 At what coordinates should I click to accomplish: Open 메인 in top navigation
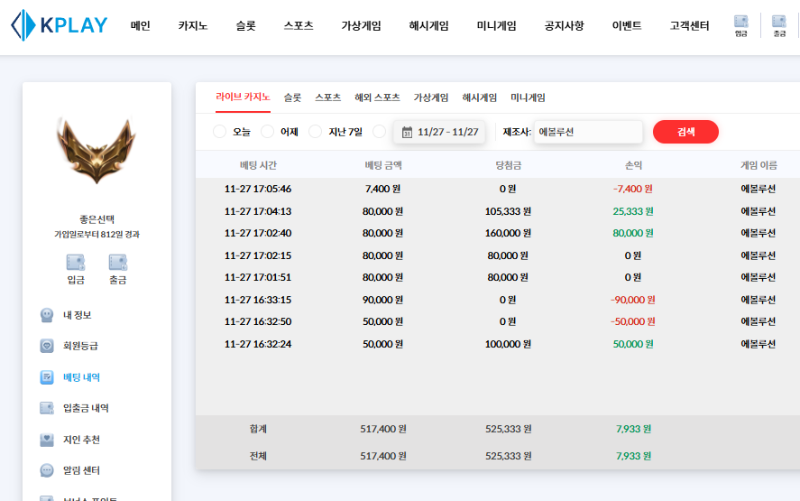pyautogui.click(x=140, y=26)
